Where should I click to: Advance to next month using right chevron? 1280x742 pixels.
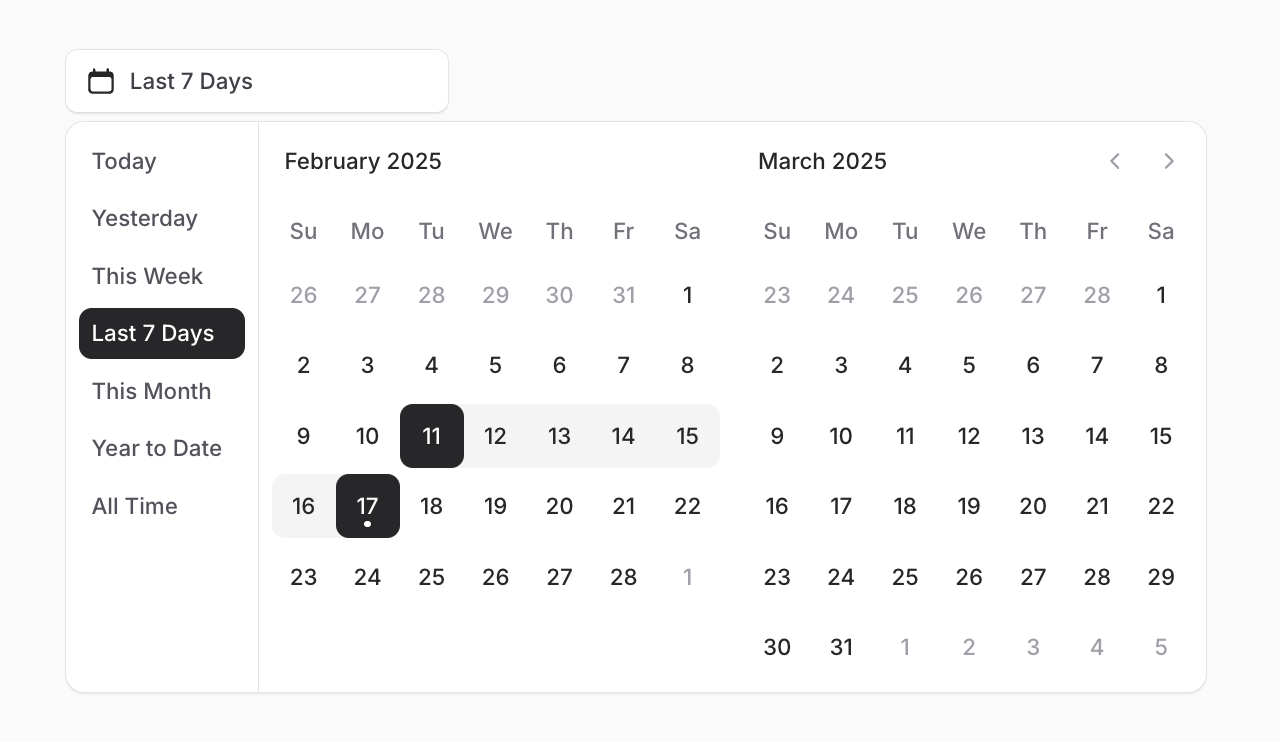[1169, 161]
